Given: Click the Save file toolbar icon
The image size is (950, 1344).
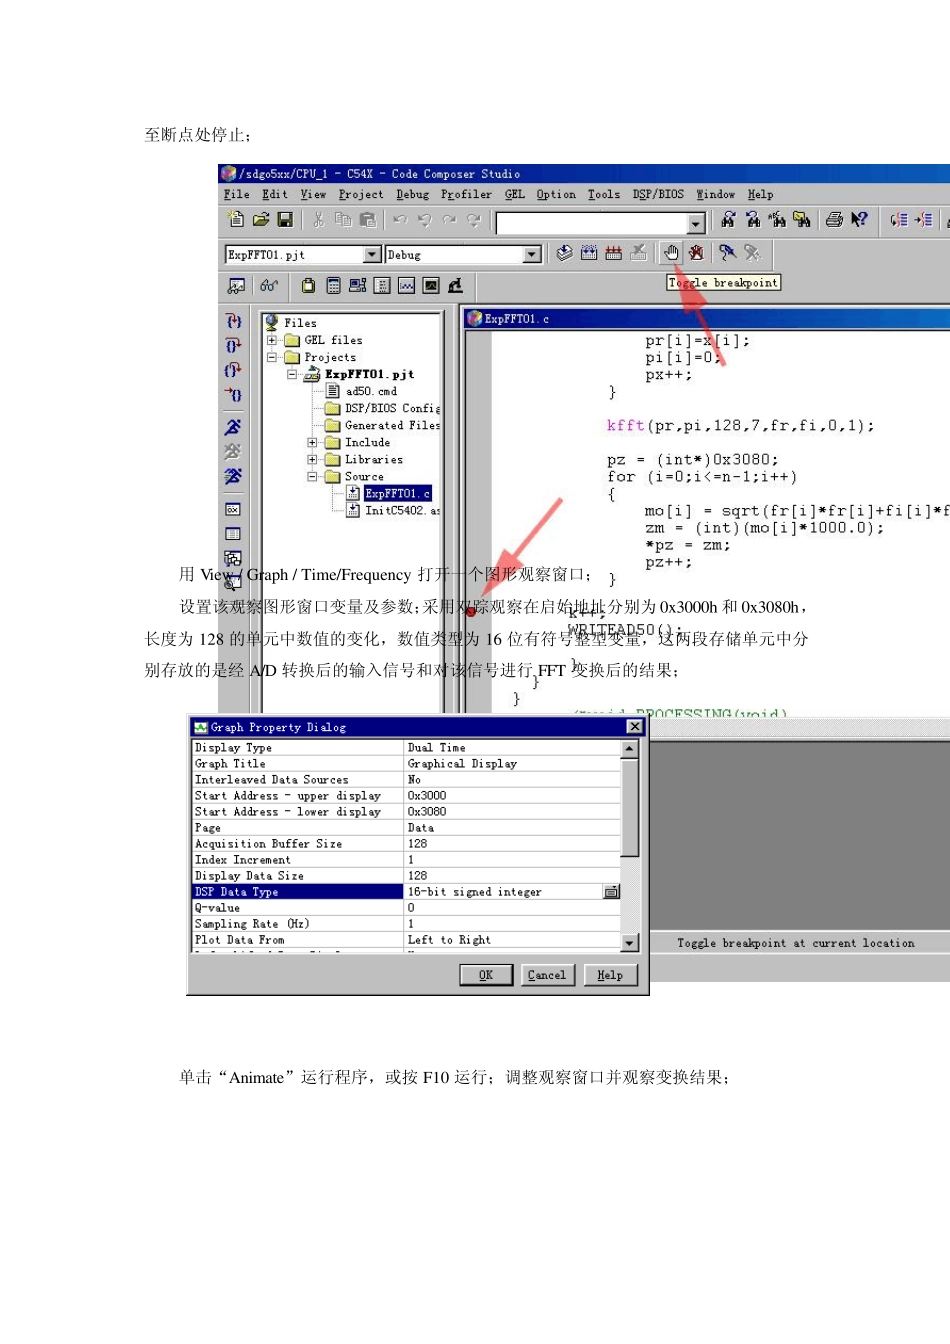Looking at the screenshot, I should click(285, 220).
